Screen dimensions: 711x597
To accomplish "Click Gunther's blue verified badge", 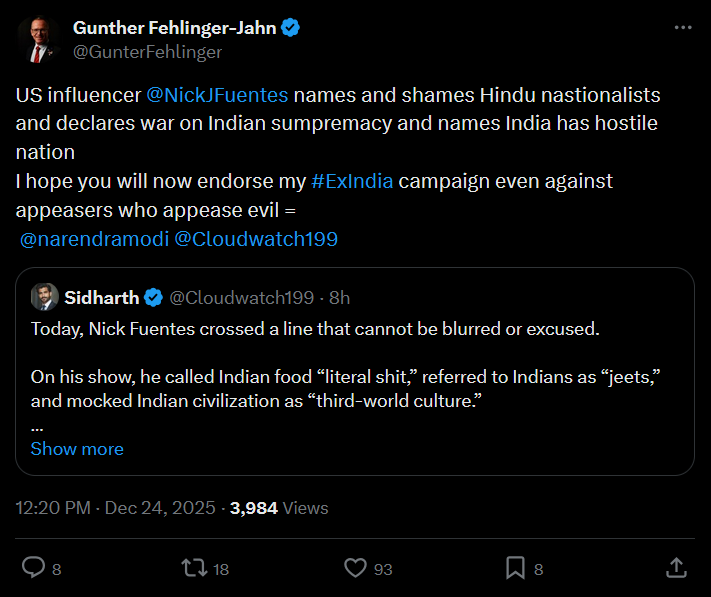I will pyautogui.click(x=291, y=28).
